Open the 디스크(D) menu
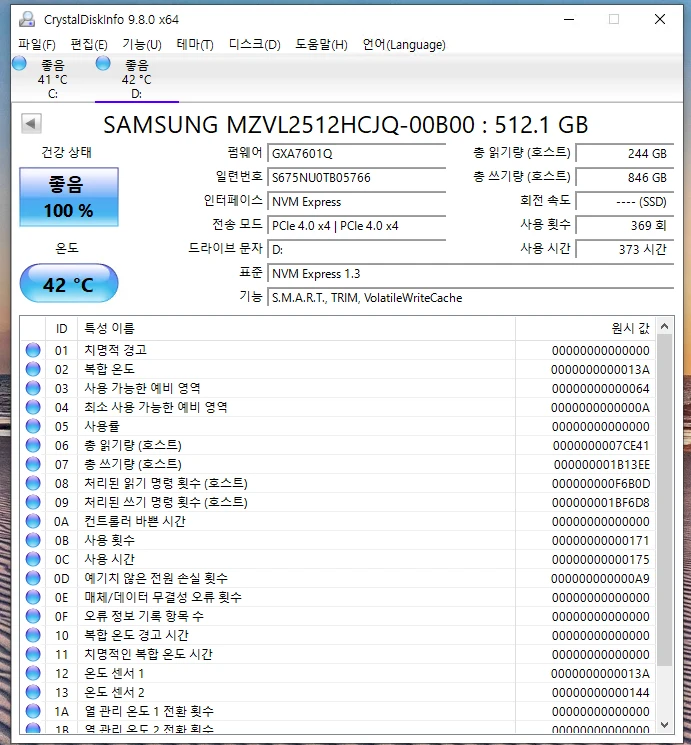 254,45
